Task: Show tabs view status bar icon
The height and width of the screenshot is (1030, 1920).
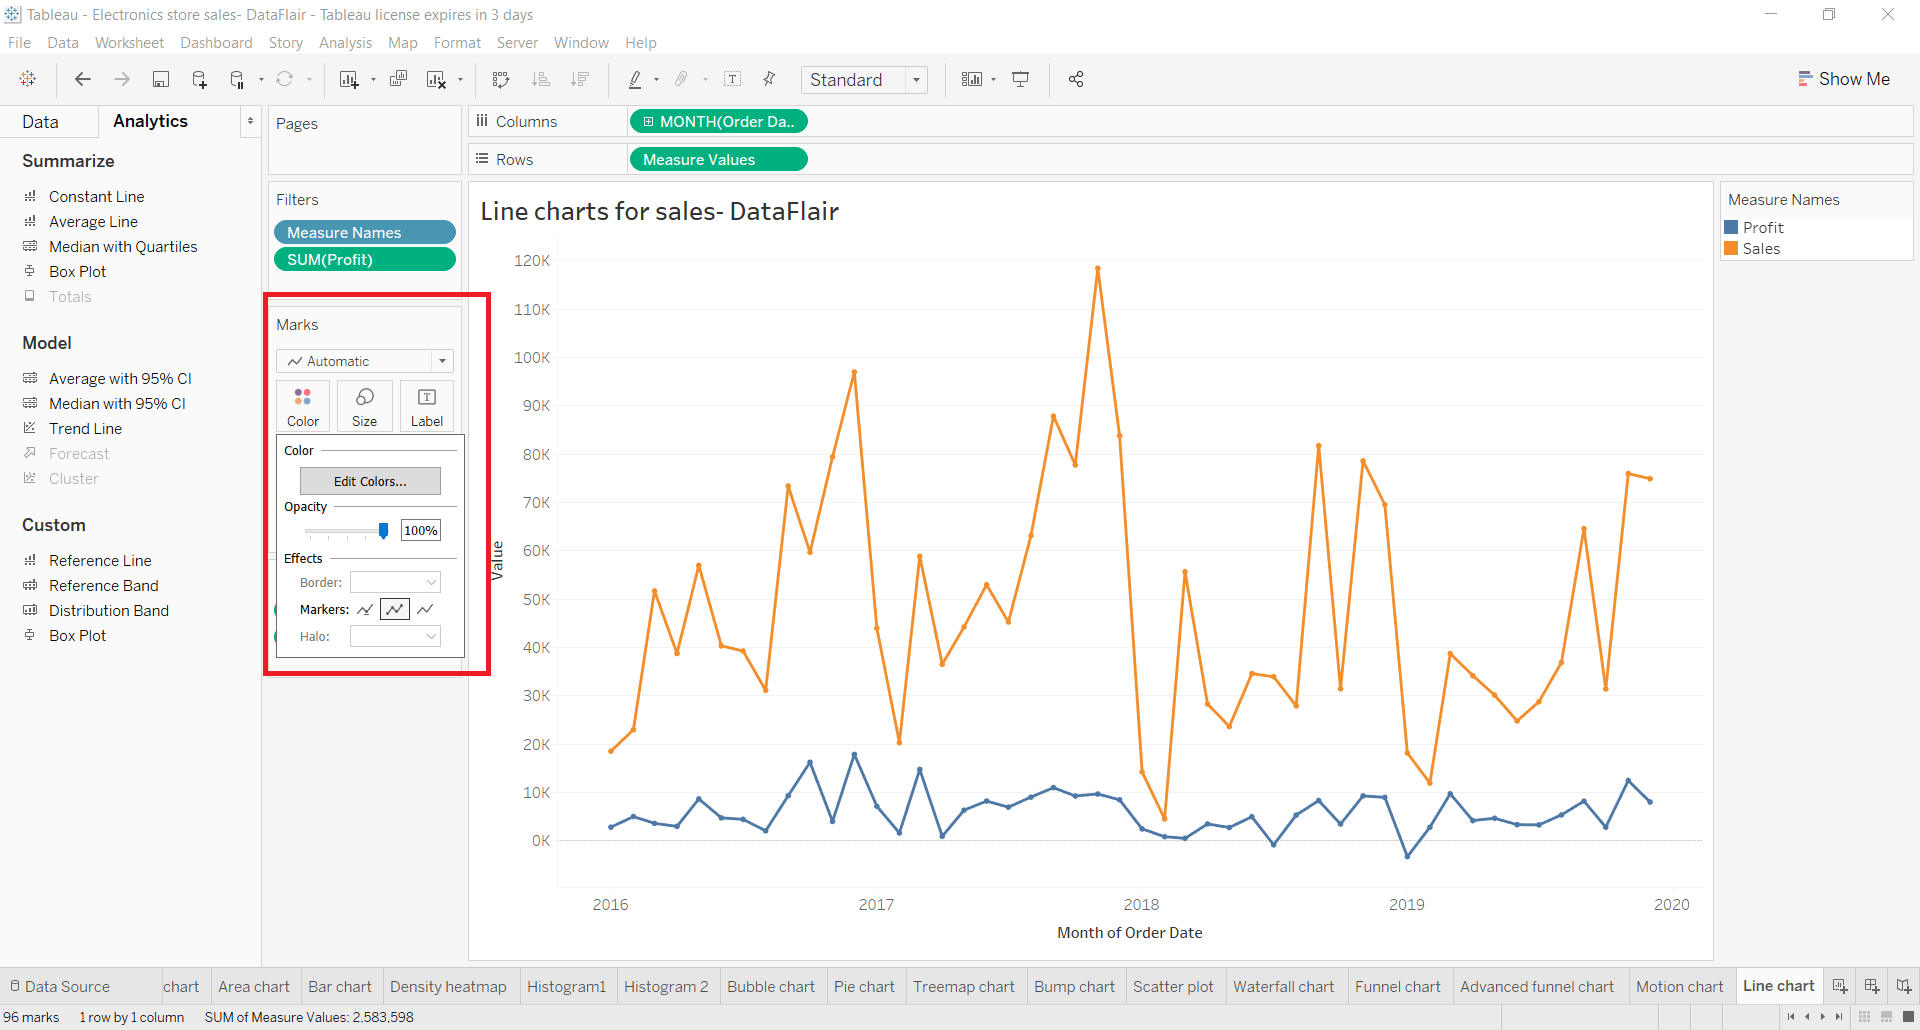Action: coord(1908,1017)
